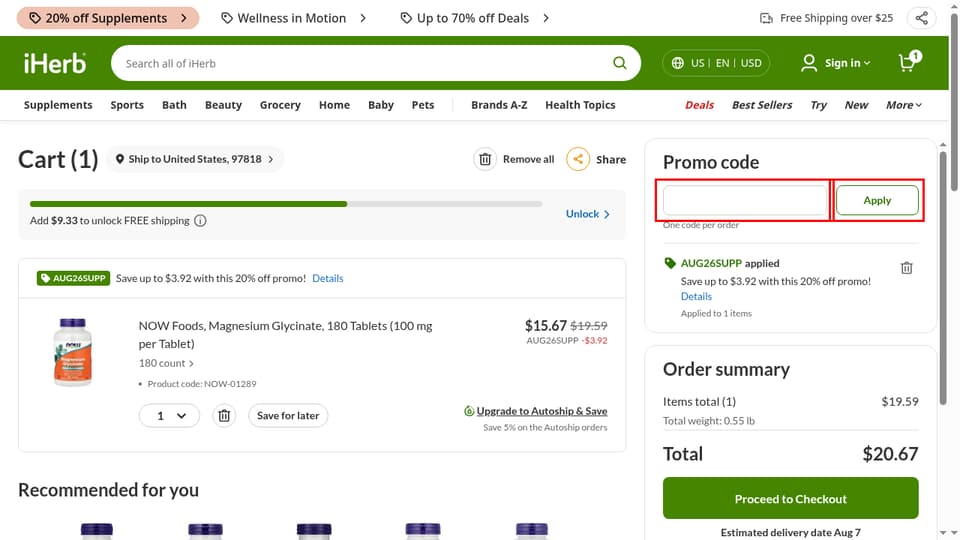Click Product code: NOW-01289 text
This screenshot has height=540, width=960.
(x=202, y=384)
